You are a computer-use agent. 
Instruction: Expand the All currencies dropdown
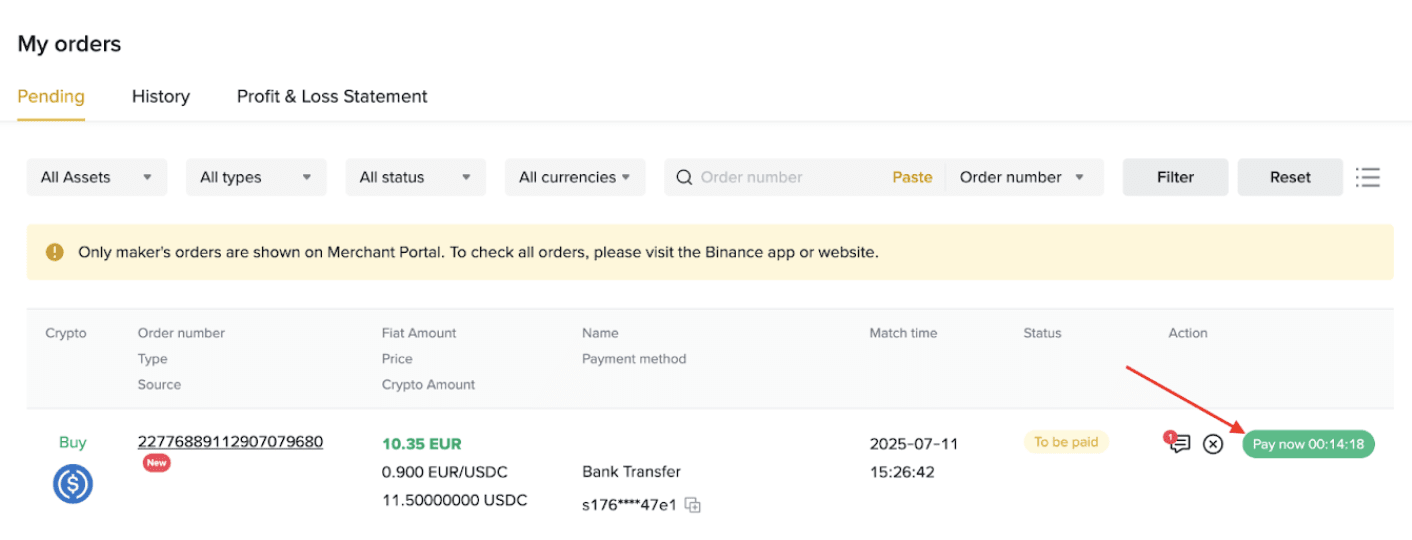coord(575,177)
